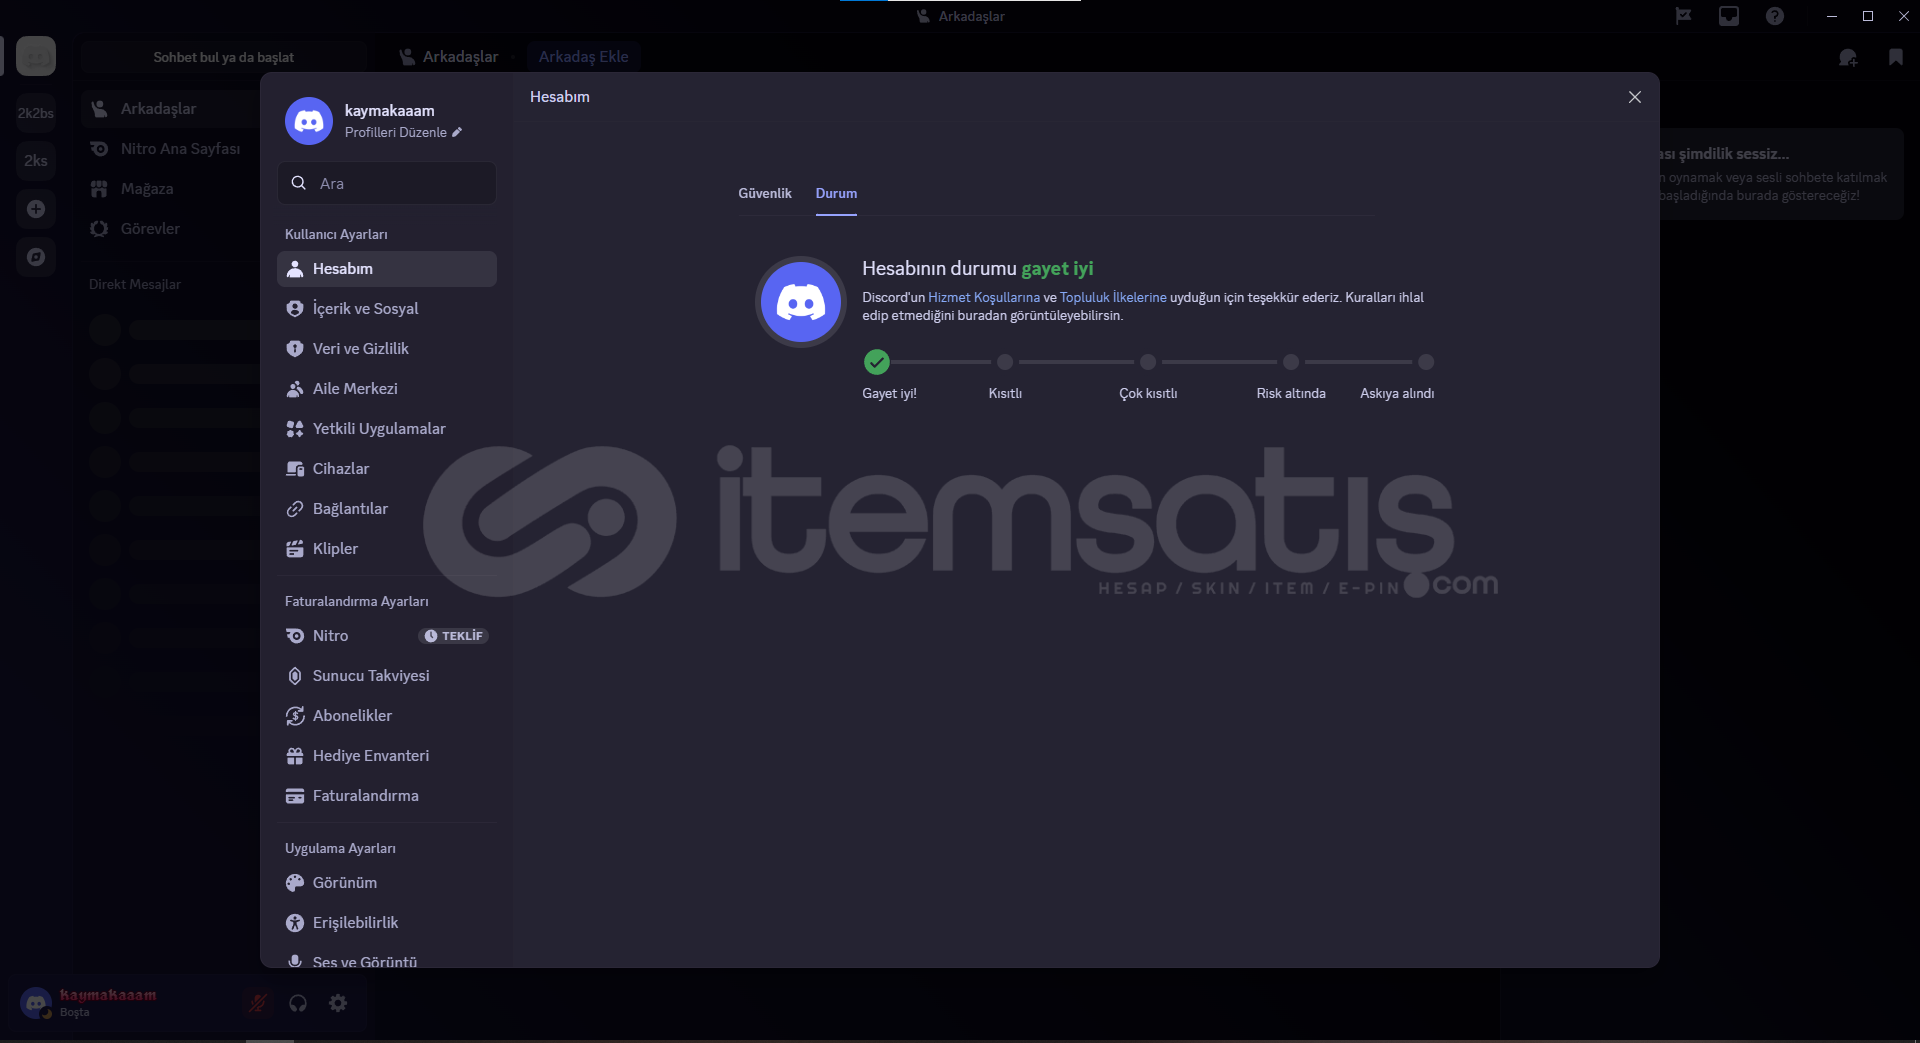
Task: Click the flag icon in title bar
Action: click(x=1684, y=16)
